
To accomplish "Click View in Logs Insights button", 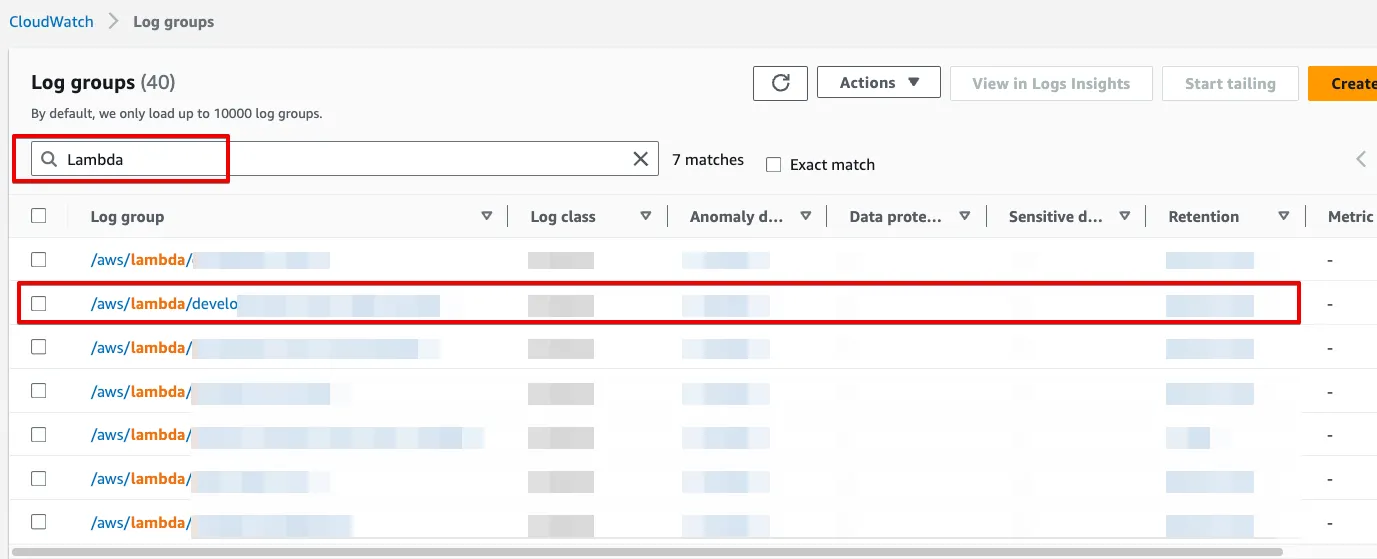I will click(1051, 84).
